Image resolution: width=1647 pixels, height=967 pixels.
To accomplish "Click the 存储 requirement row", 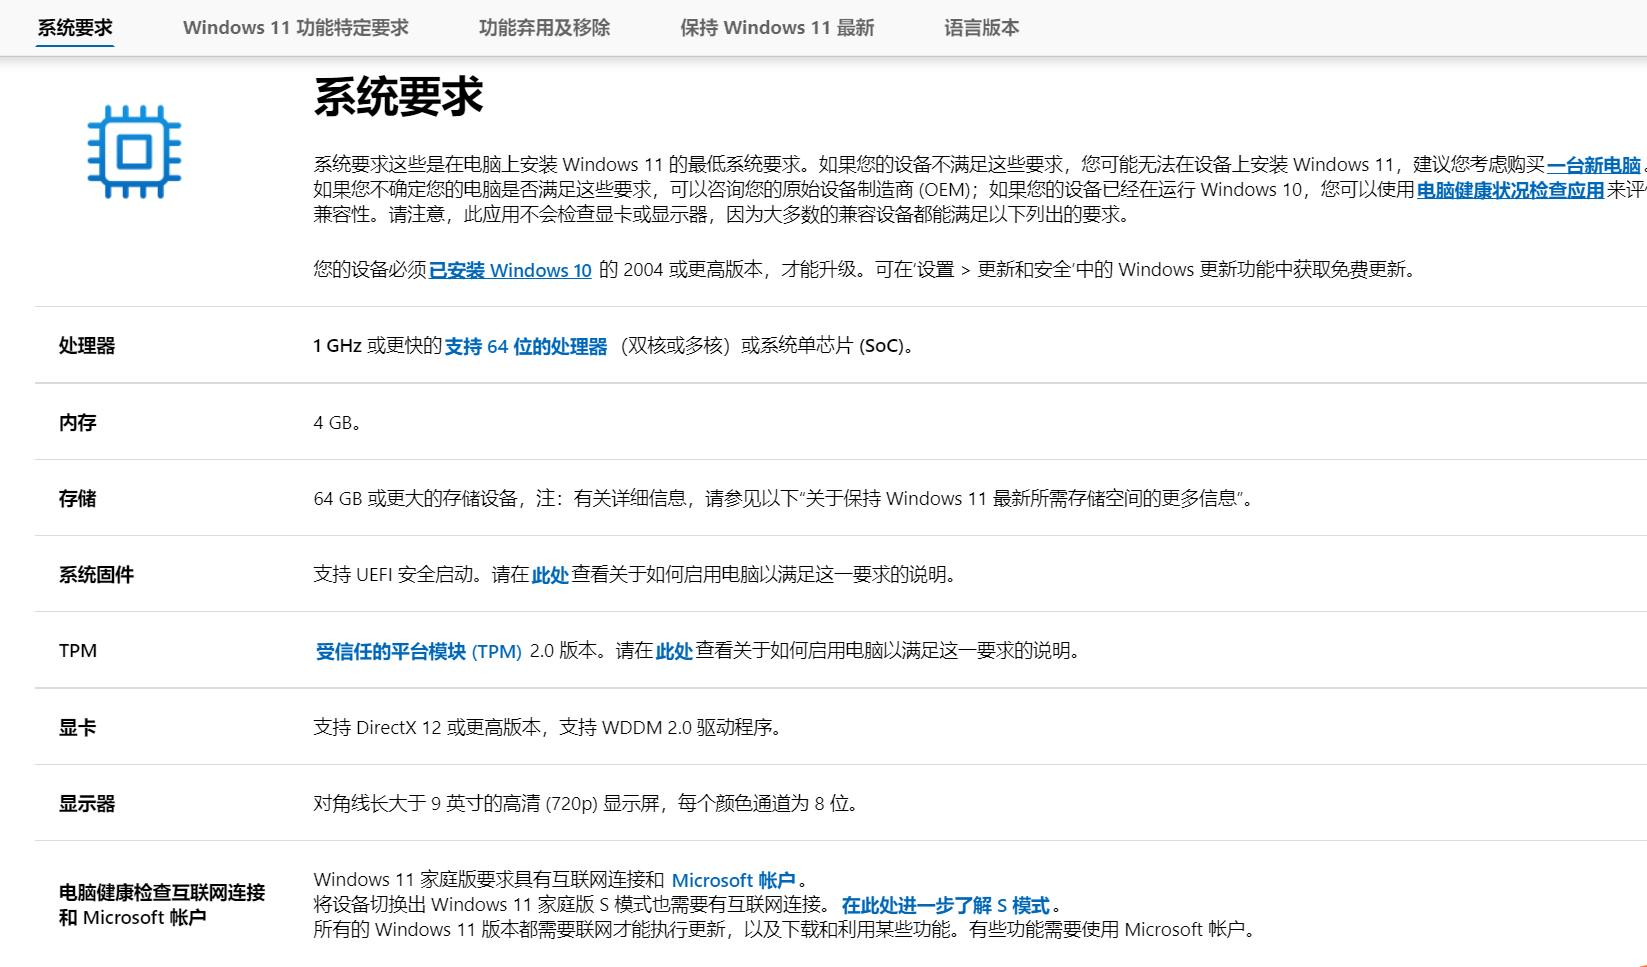I will 77,499.
